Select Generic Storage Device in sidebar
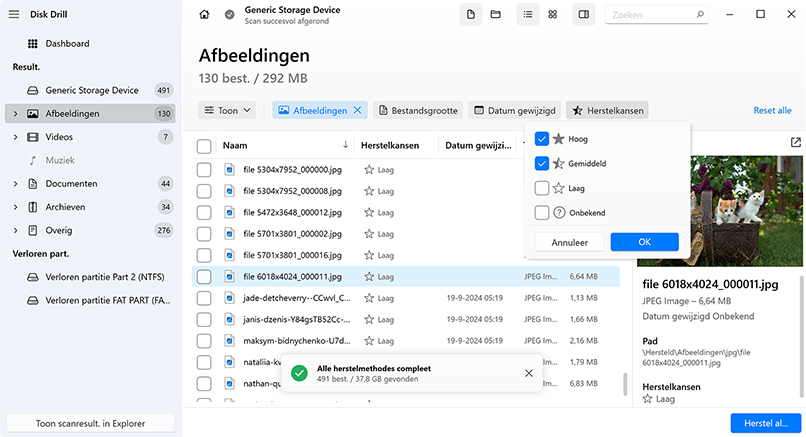This screenshot has height=437, width=806. coord(90,90)
